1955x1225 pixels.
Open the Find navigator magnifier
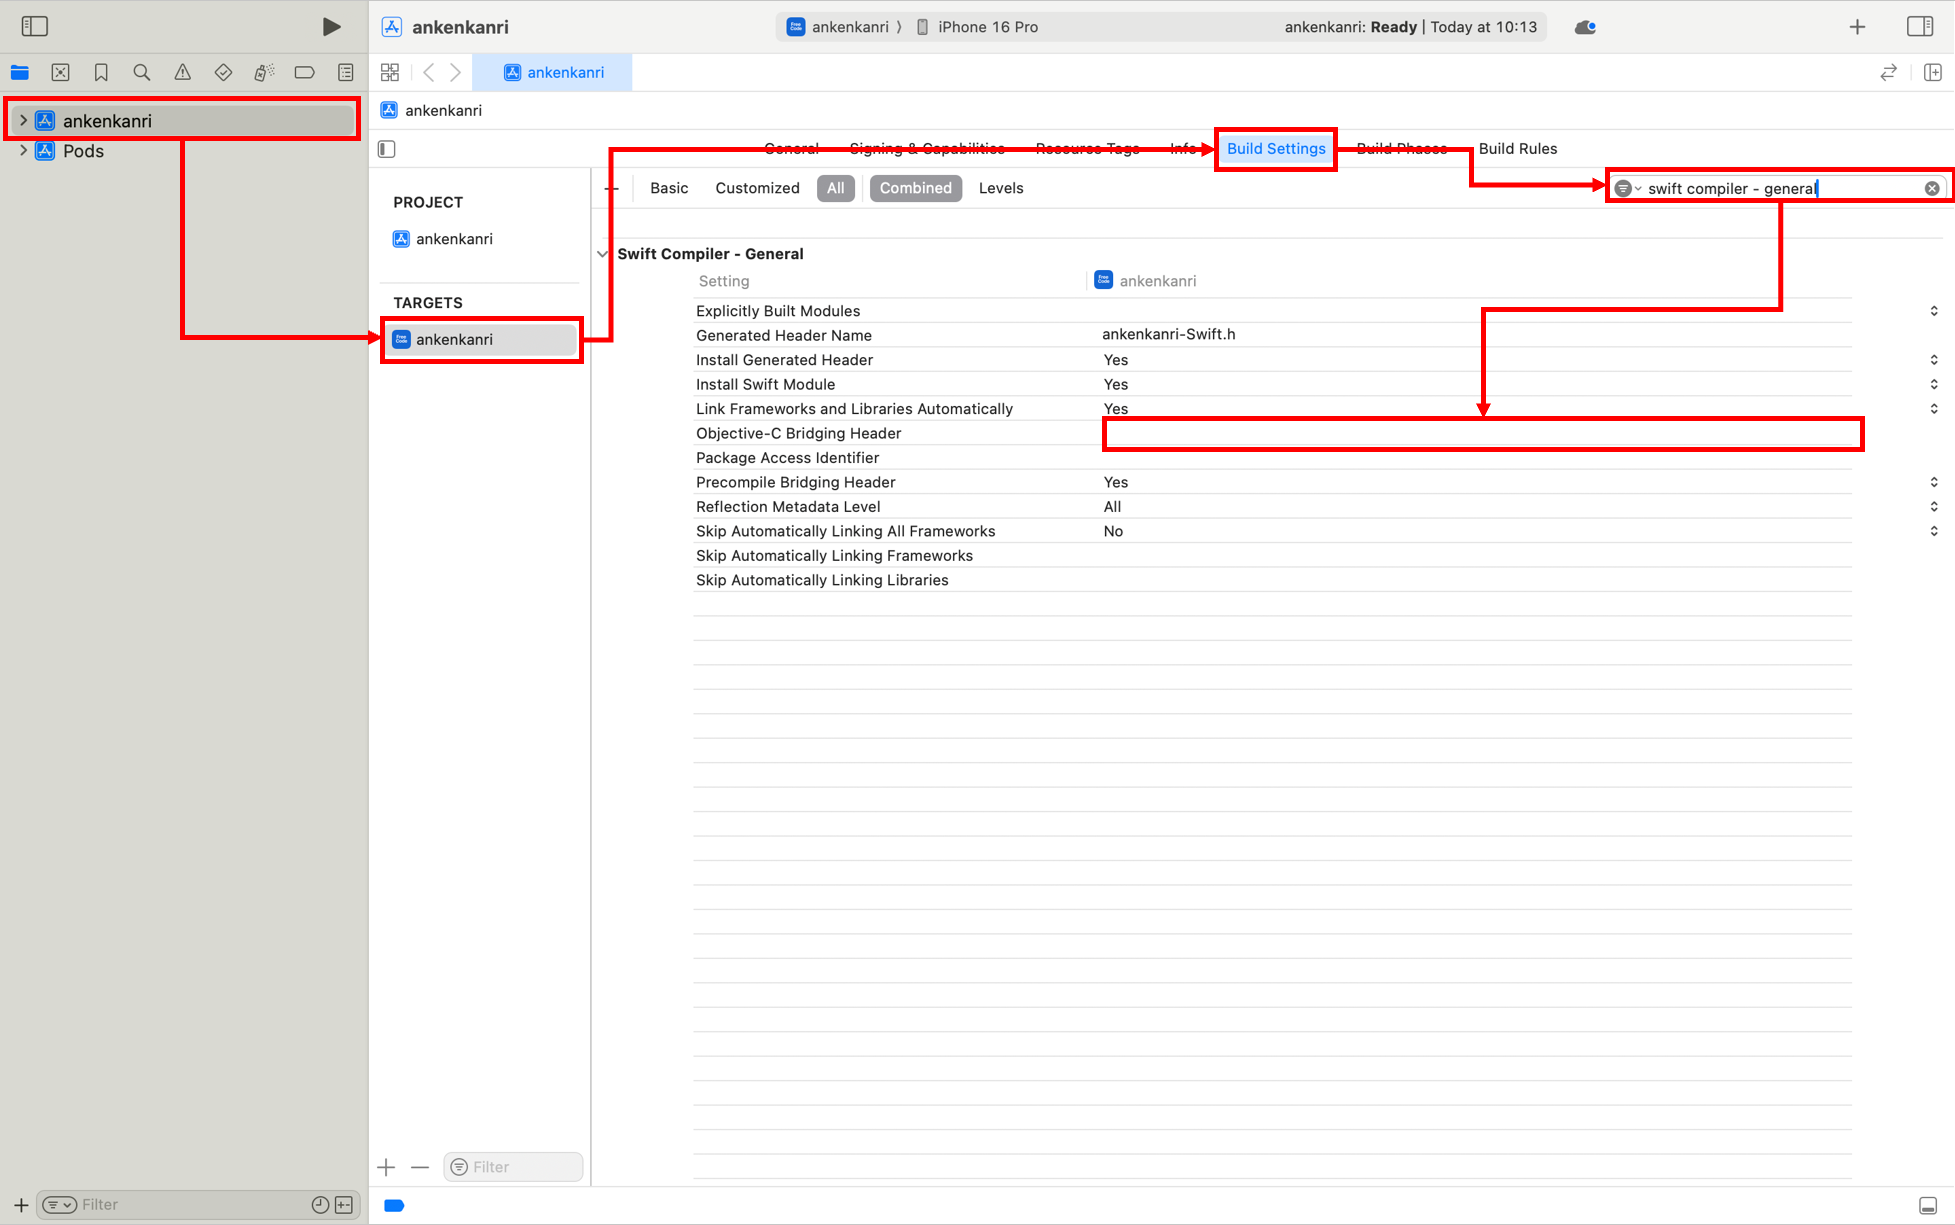tap(142, 72)
